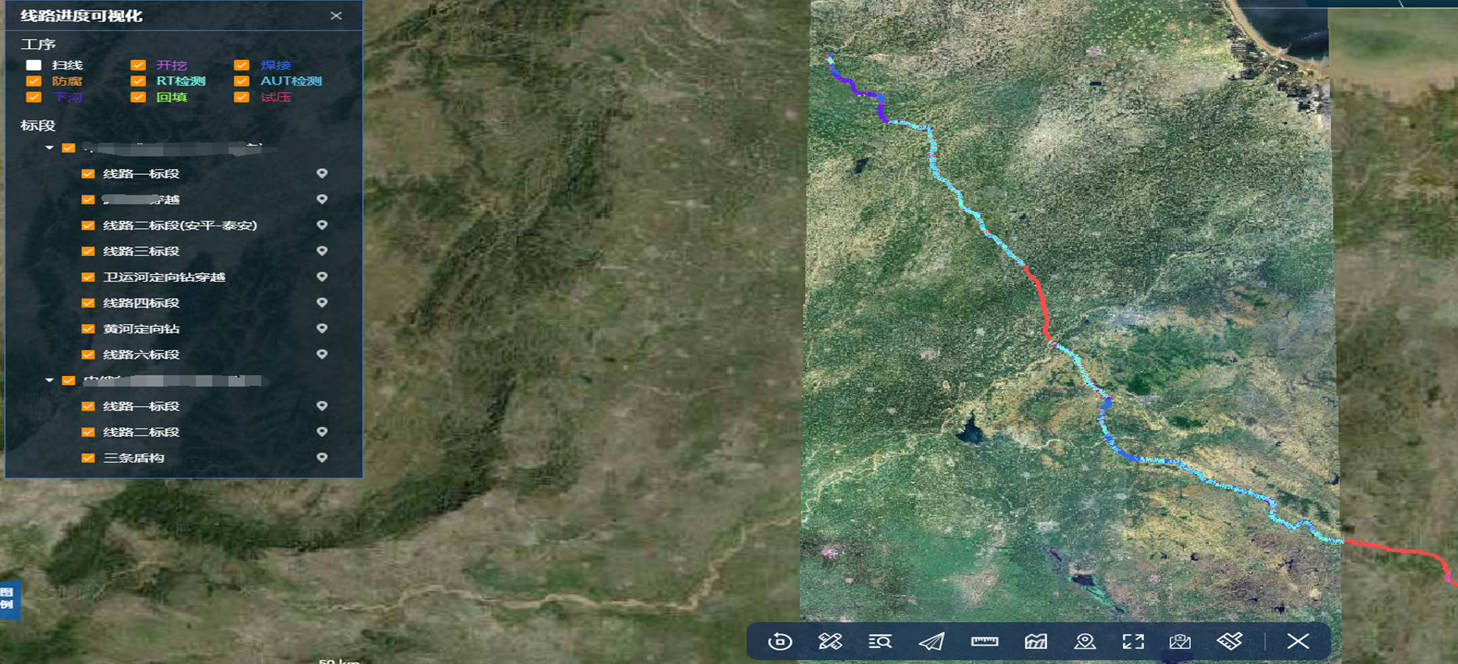This screenshot has width=1458, height=664.
Task: Open the list search tool
Action: pos(880,642)
